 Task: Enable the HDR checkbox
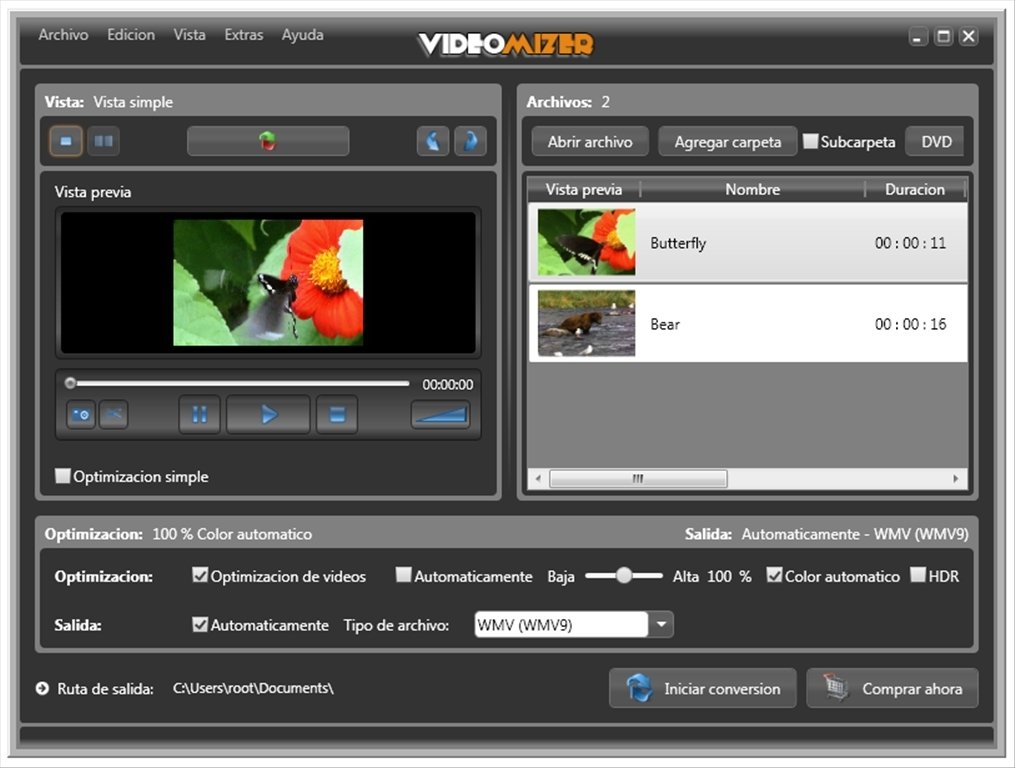pos(917,575)
